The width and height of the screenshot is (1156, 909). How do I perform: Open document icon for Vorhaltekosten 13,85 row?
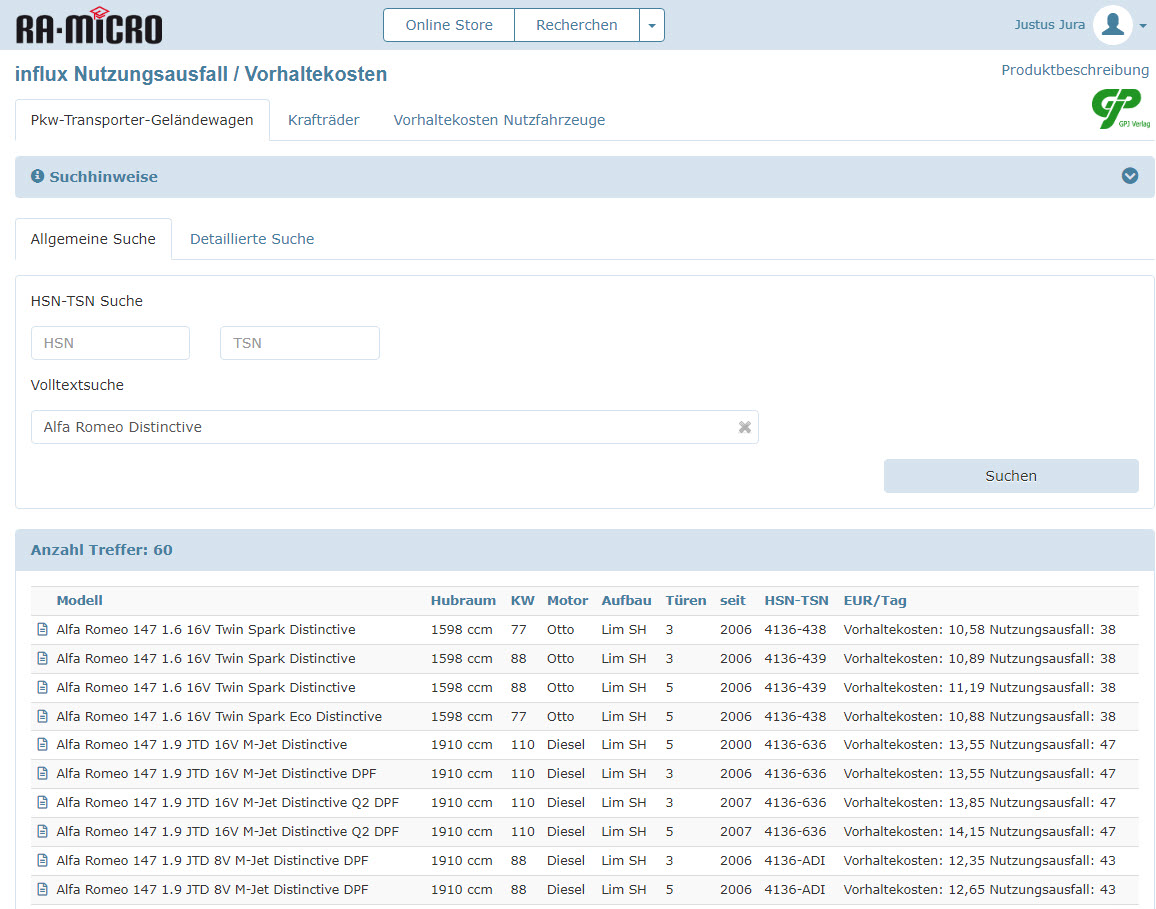(x=43, y=802)
